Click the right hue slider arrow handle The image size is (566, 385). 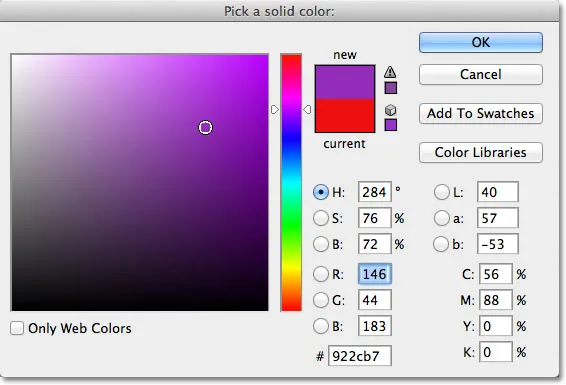pos(307,109)
